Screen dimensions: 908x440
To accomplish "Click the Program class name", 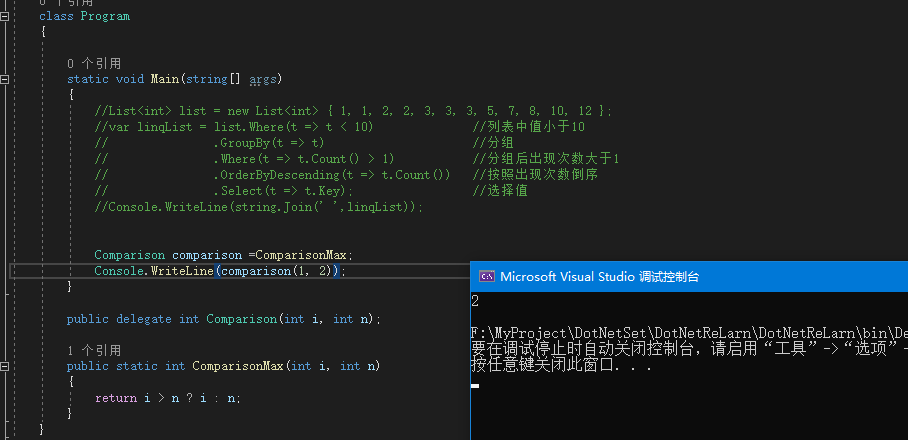I will pyautogui.click(x=105, y=16).
